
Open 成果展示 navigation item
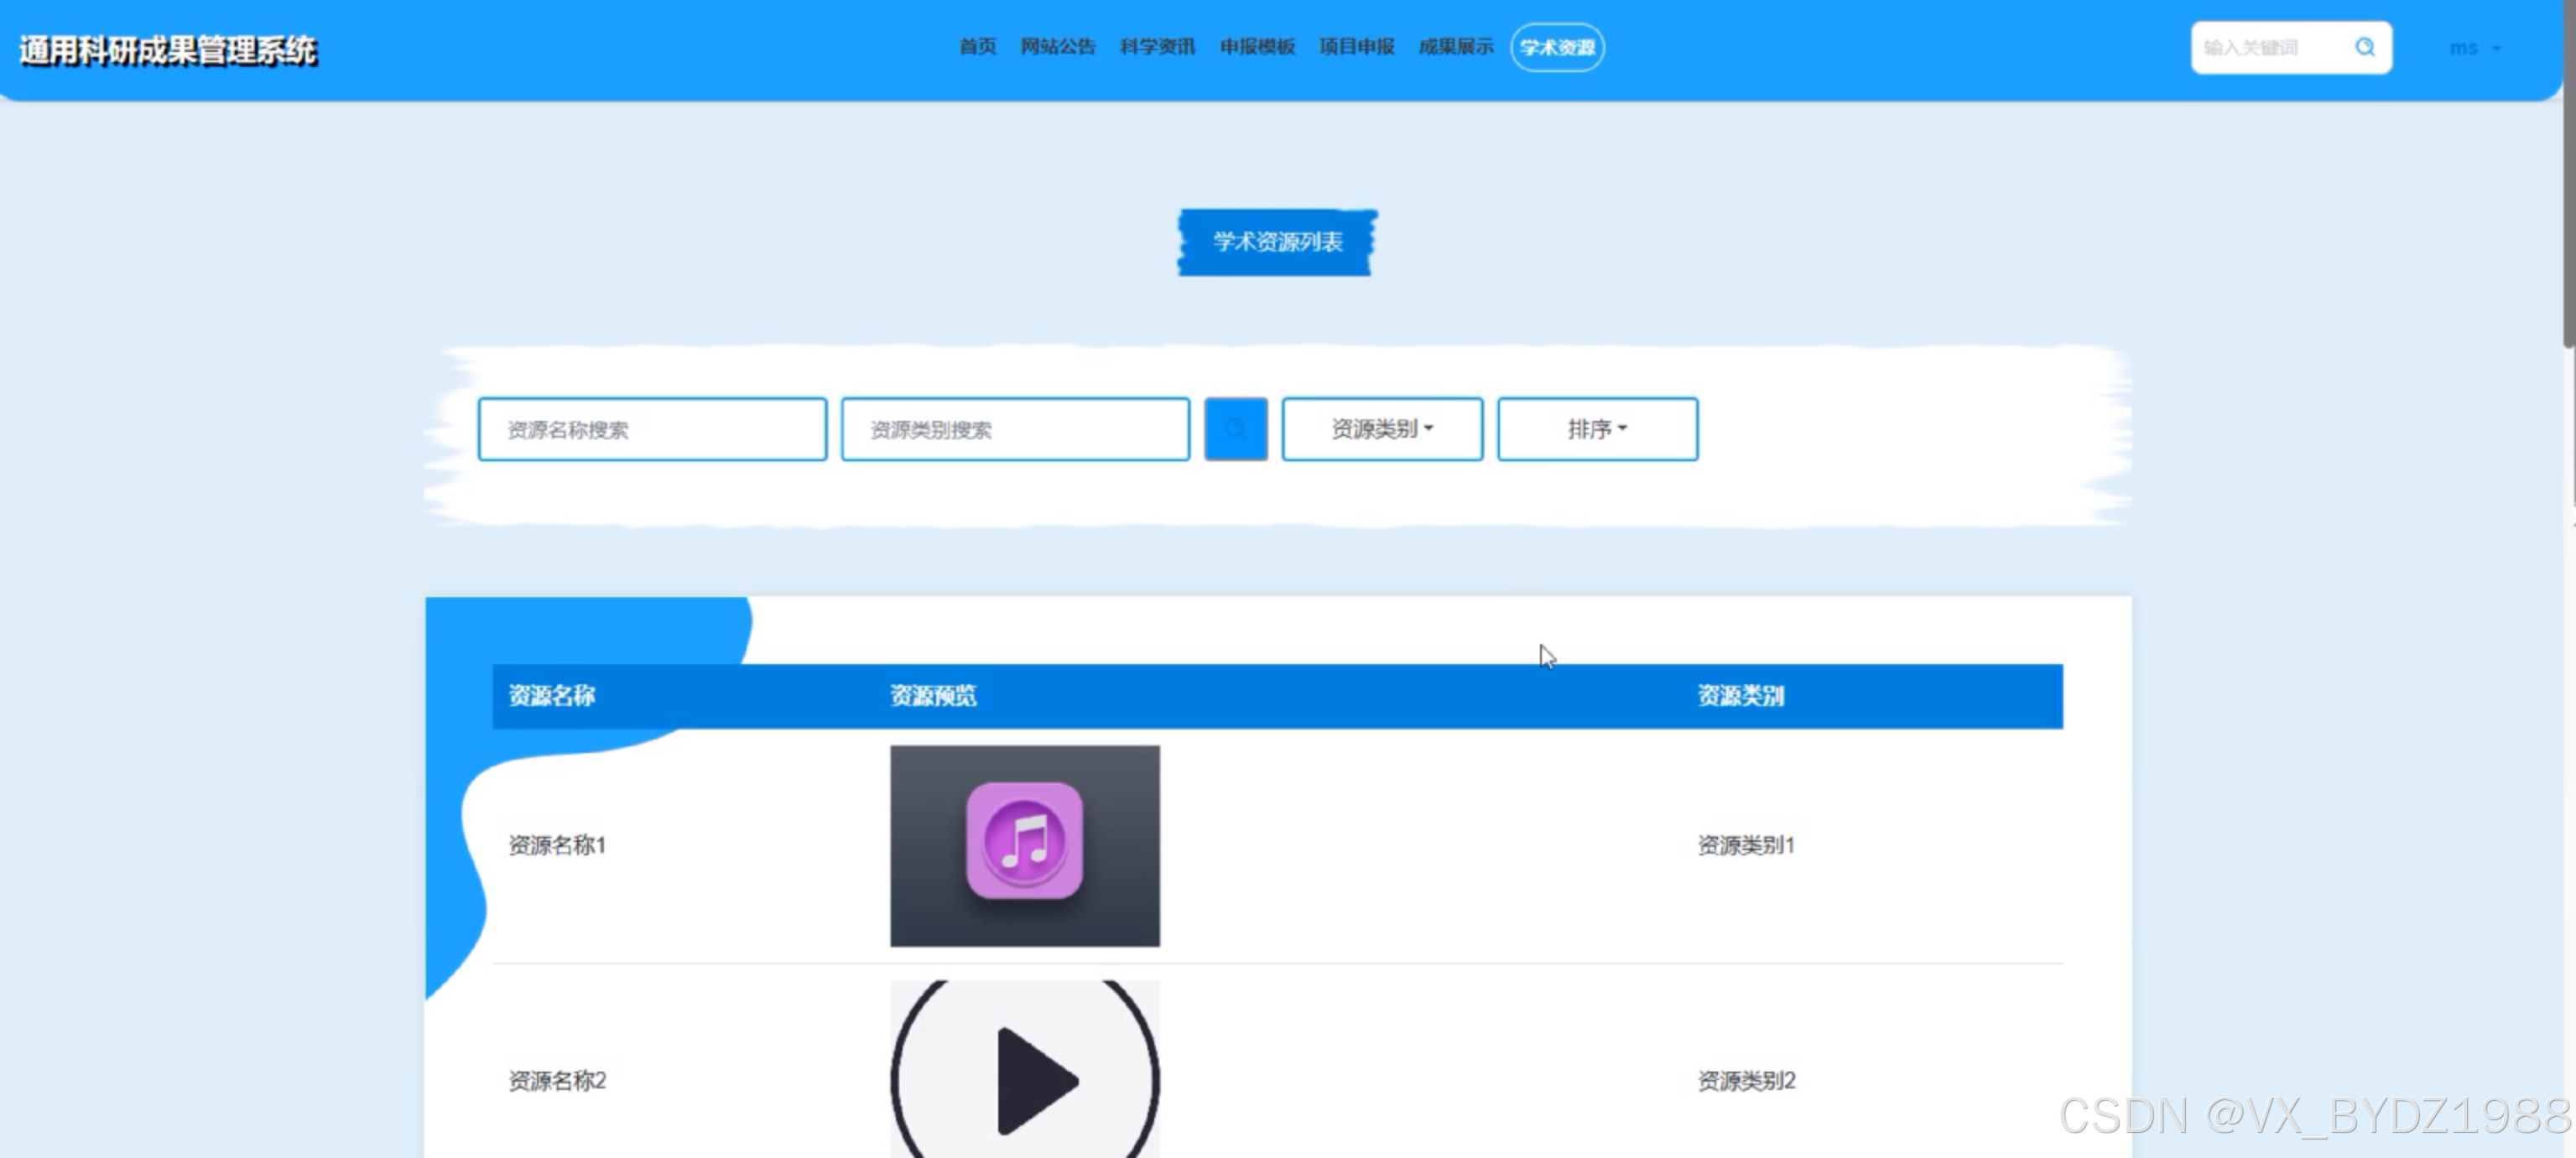(x=1455, y=47)
